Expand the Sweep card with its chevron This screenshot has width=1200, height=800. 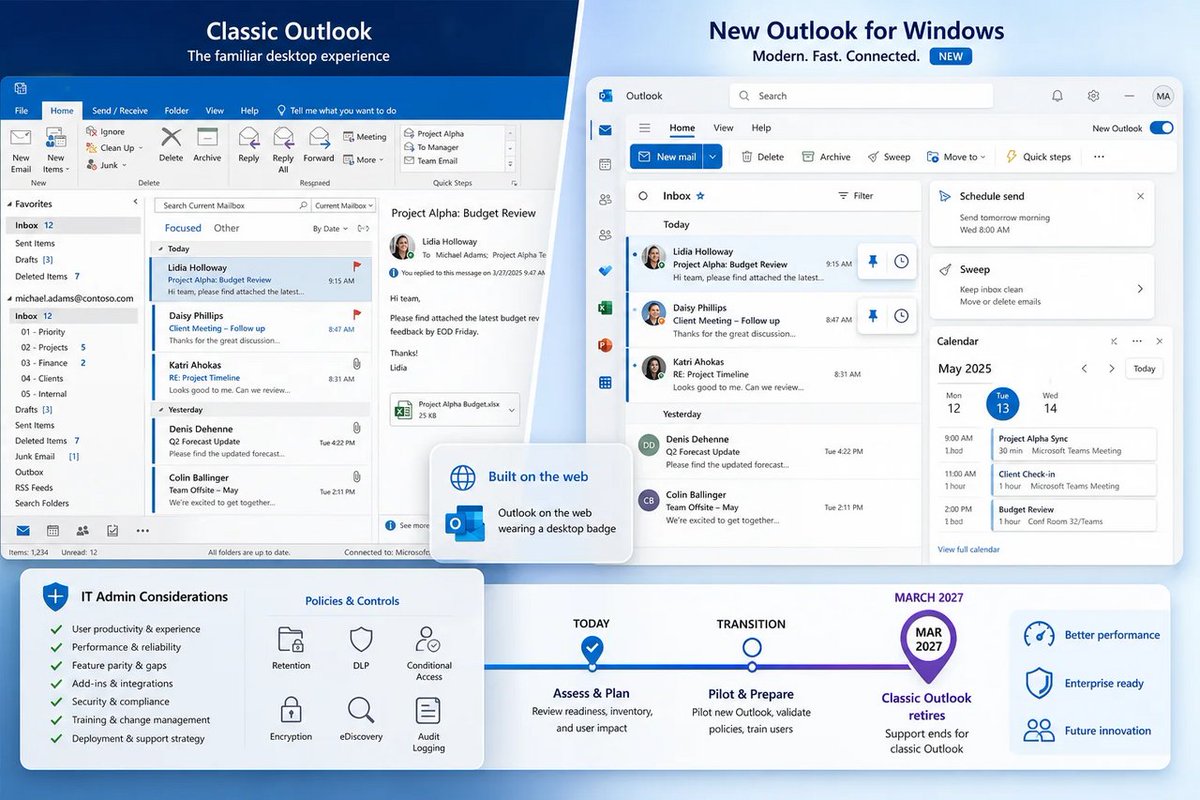point(1140,289)
